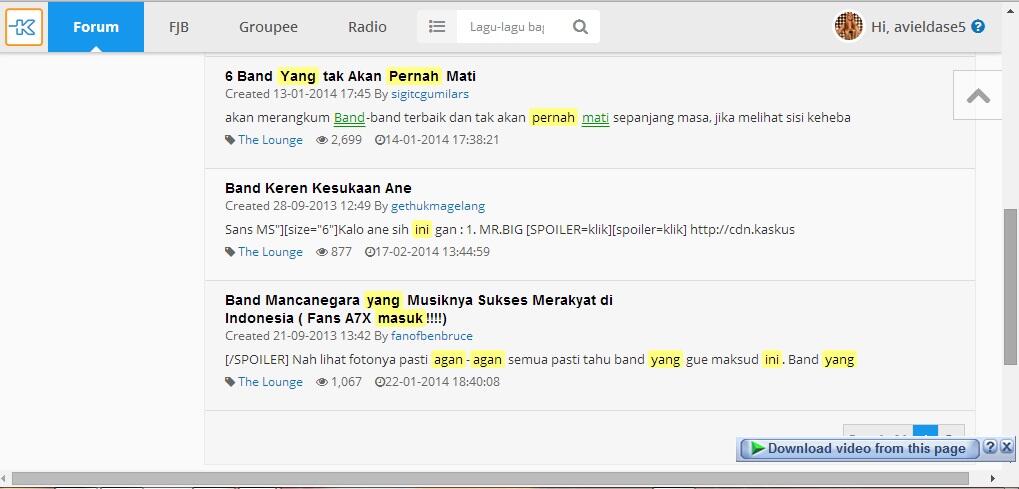The height and width of the screenshot is (489, 1019).
Task: Click the horizontal scrollbar thumb
Action: 490,479
